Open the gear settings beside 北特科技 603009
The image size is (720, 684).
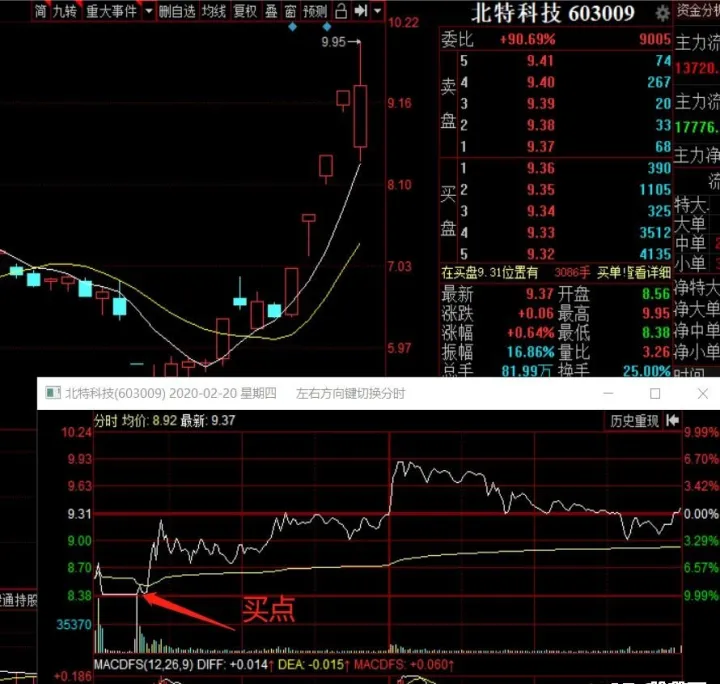tap(662, 14)
